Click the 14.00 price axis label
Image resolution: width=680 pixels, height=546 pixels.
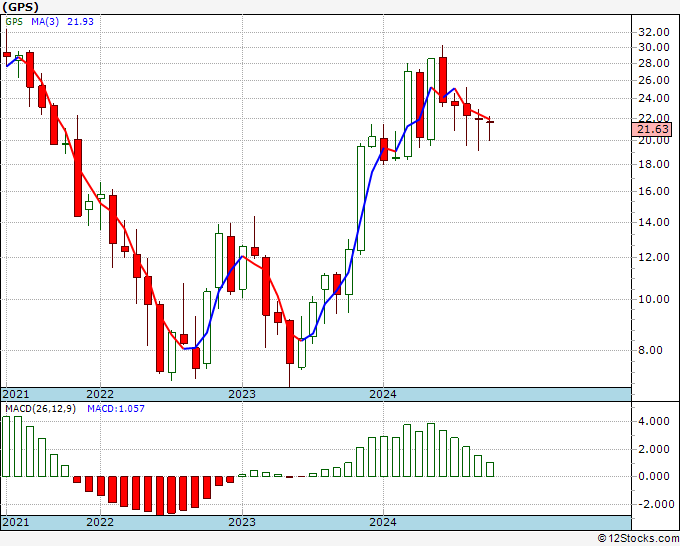654,222
